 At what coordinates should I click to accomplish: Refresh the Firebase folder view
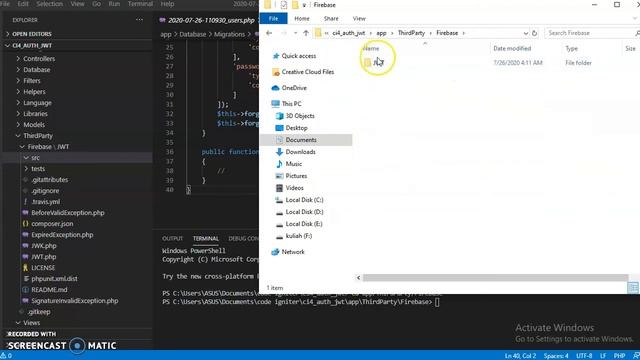[x=534, y=33]
